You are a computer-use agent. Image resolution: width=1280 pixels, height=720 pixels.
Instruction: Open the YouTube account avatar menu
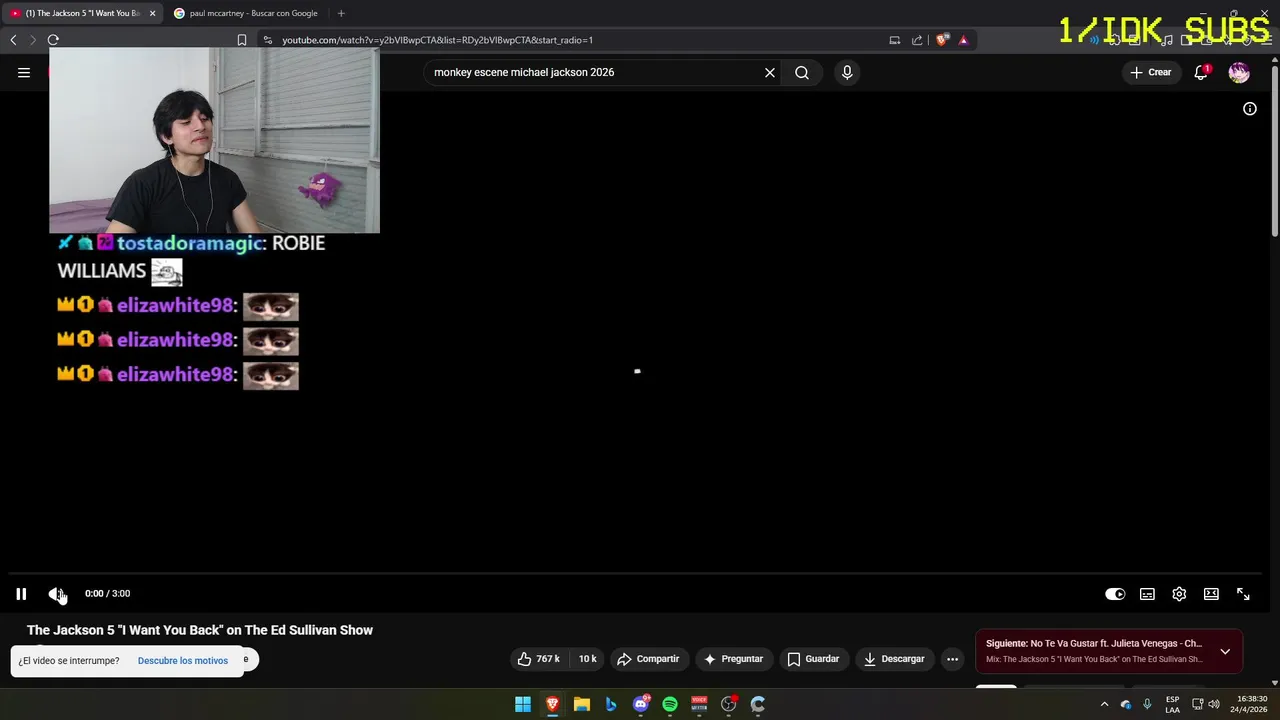click(x=1239, y=72)
